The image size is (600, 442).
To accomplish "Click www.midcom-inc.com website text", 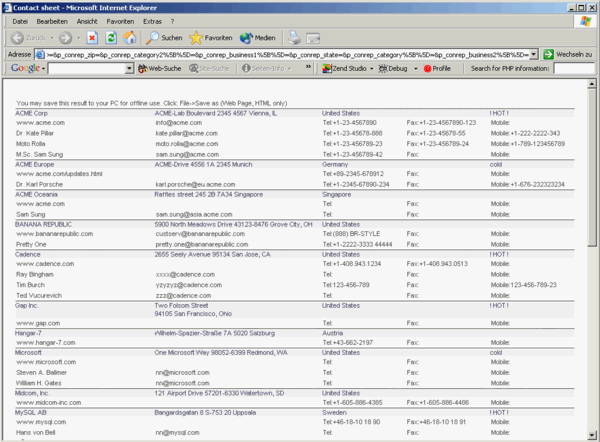I will [49, 402].
